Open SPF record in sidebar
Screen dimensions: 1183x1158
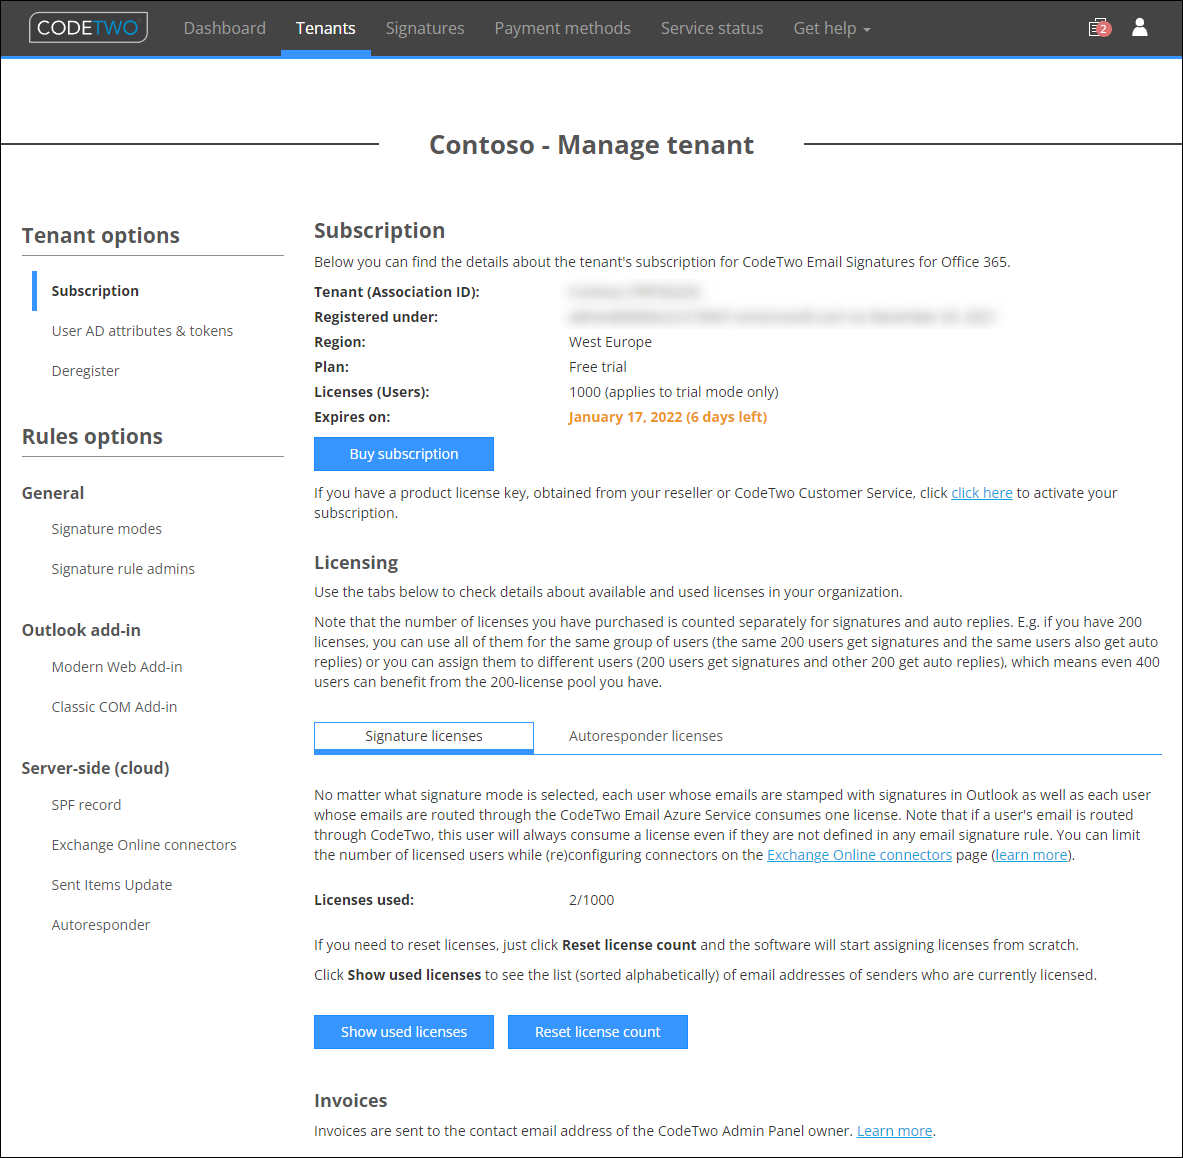coord(86,806)
